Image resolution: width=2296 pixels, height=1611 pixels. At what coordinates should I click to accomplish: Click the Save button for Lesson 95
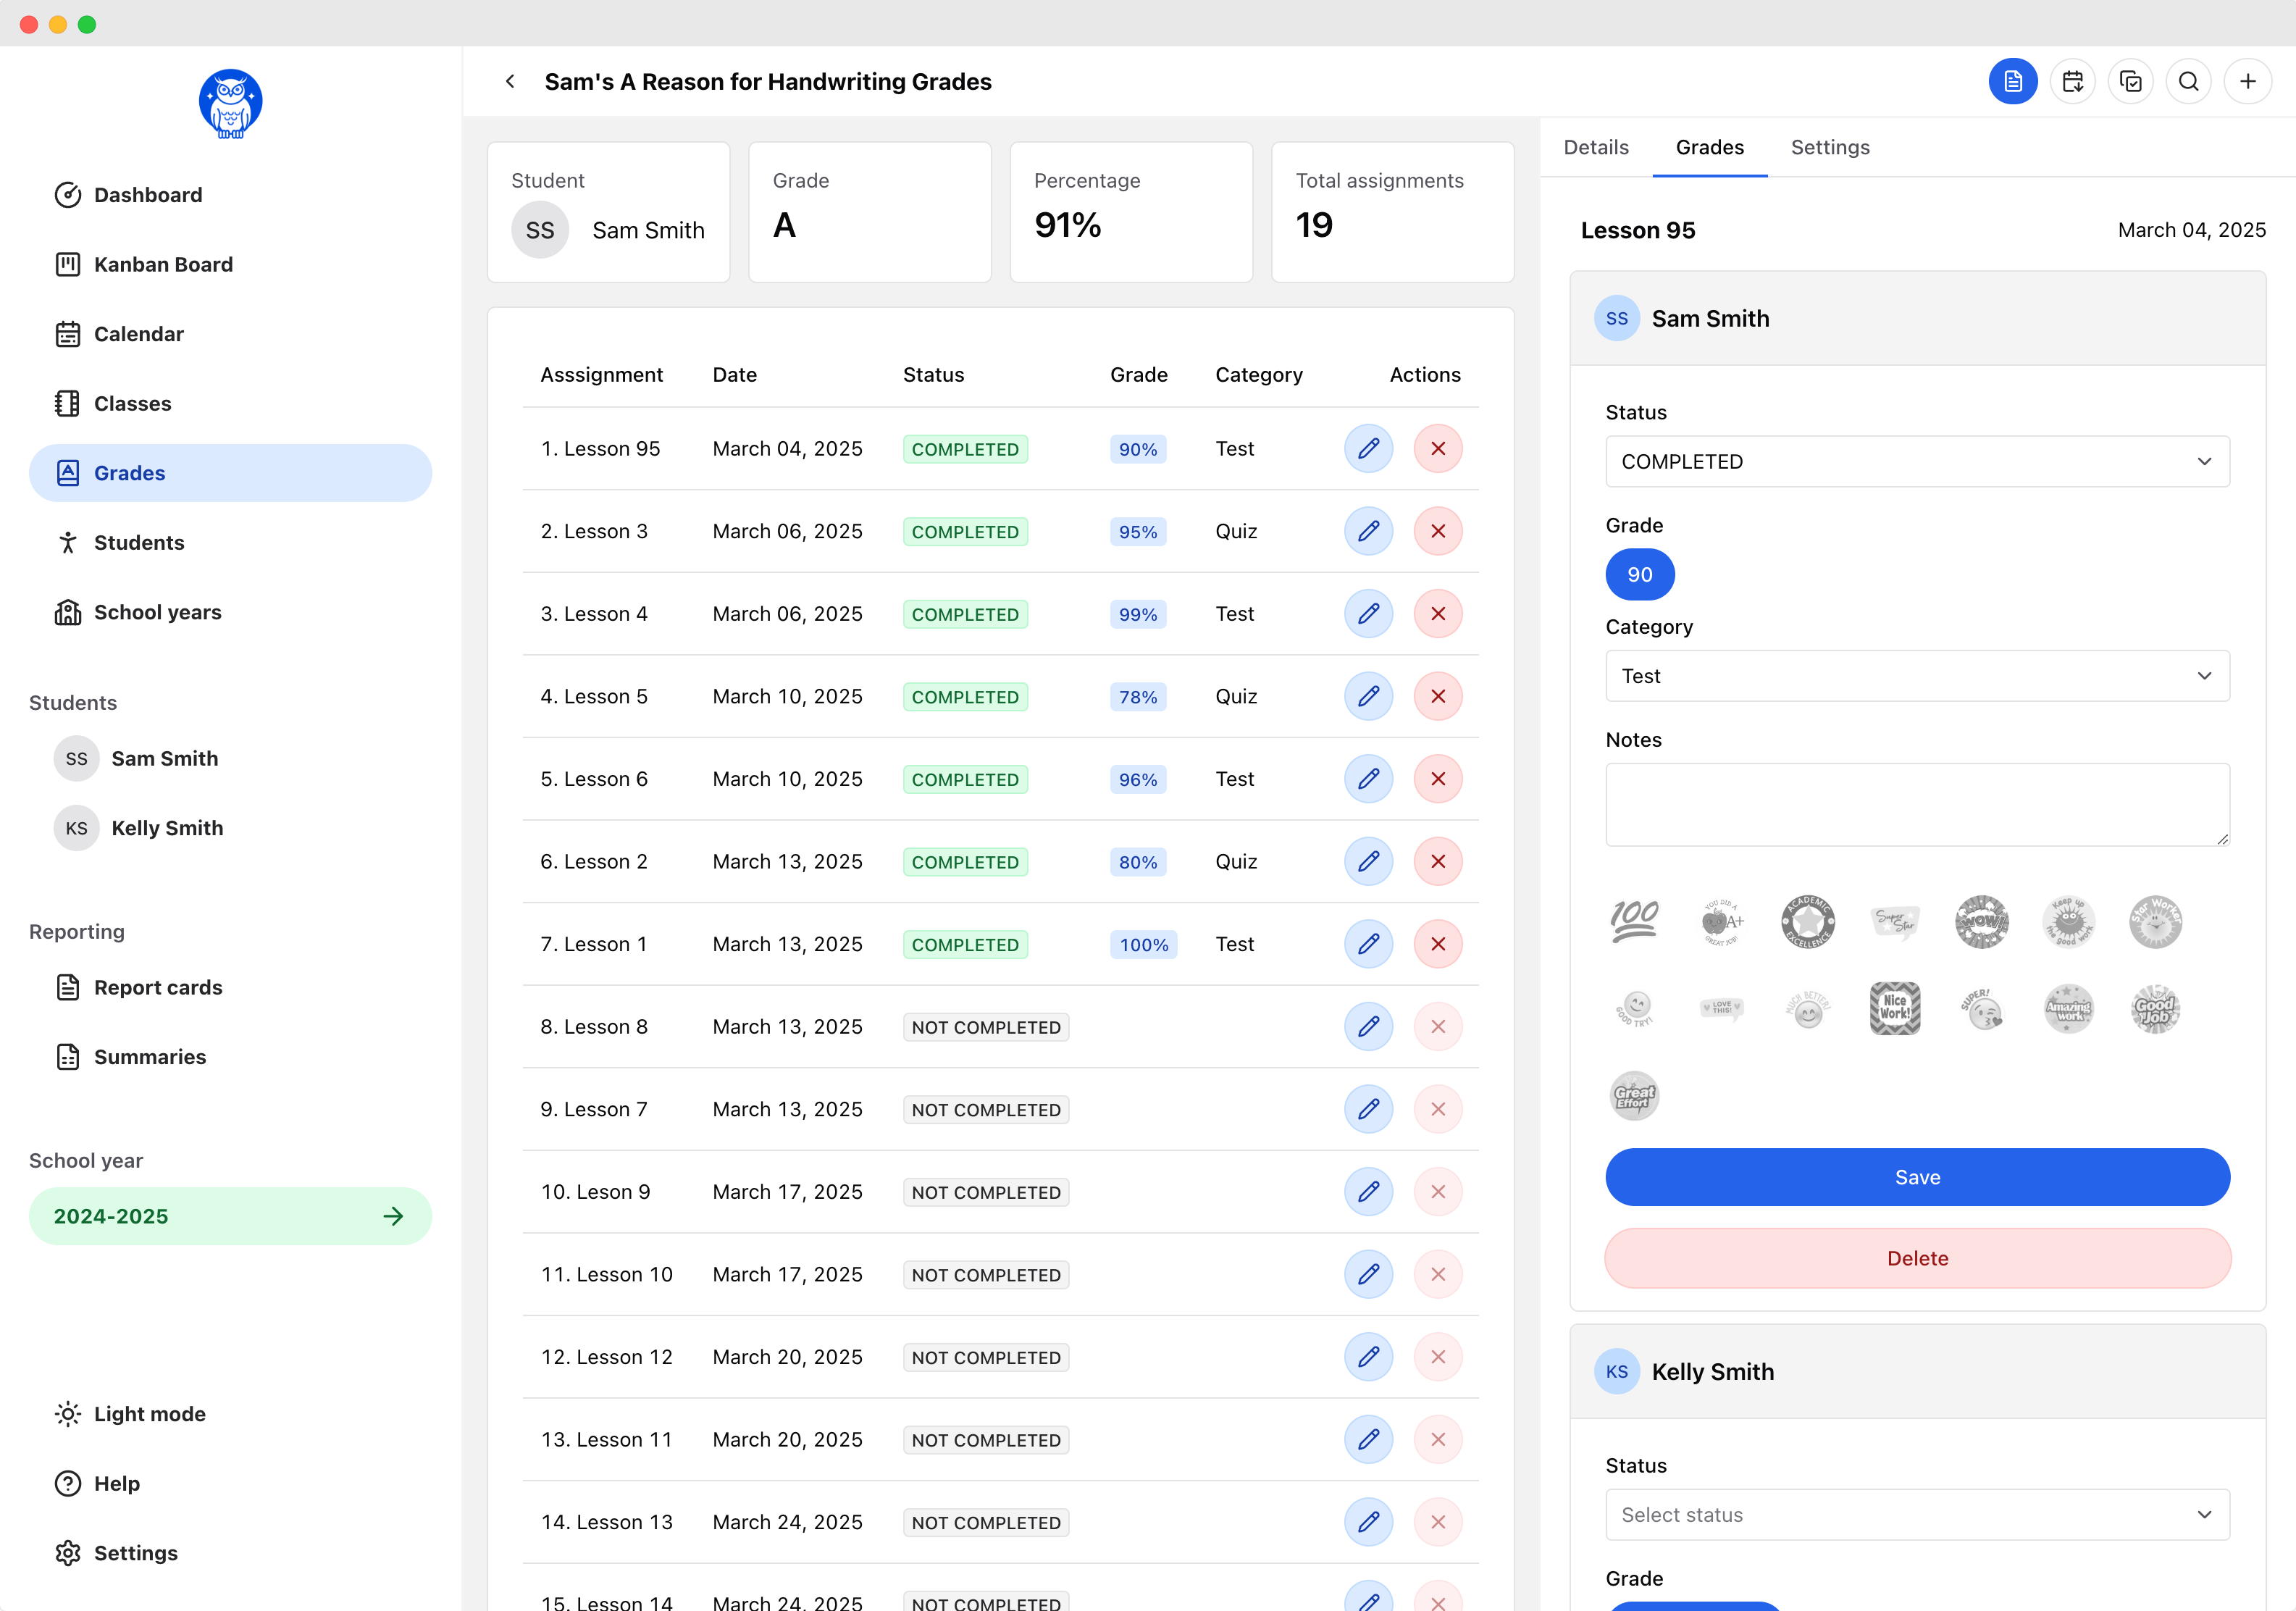pyautogui.click(x=1916, y=1177)
